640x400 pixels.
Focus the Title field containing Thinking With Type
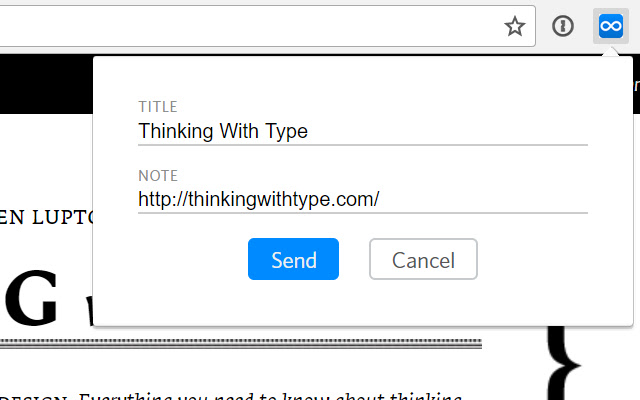362,131
